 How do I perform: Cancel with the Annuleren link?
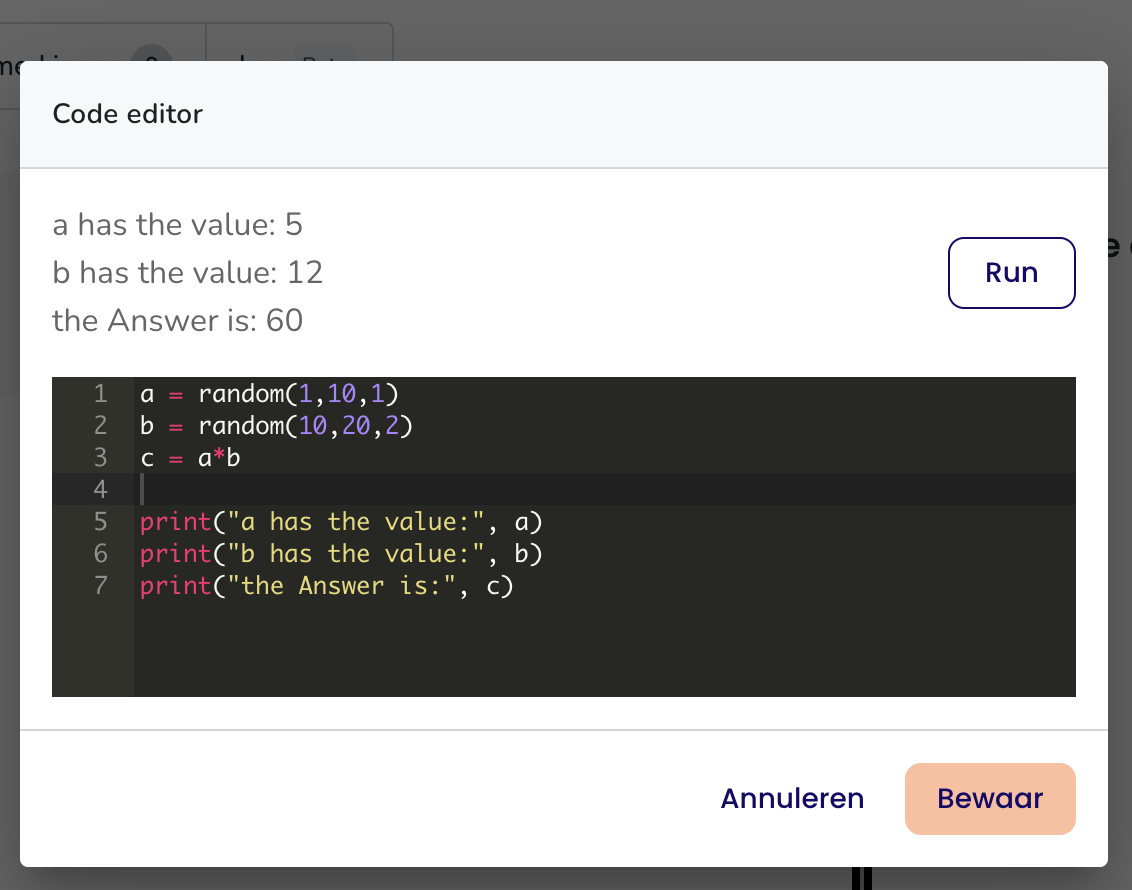click(792, 798)
